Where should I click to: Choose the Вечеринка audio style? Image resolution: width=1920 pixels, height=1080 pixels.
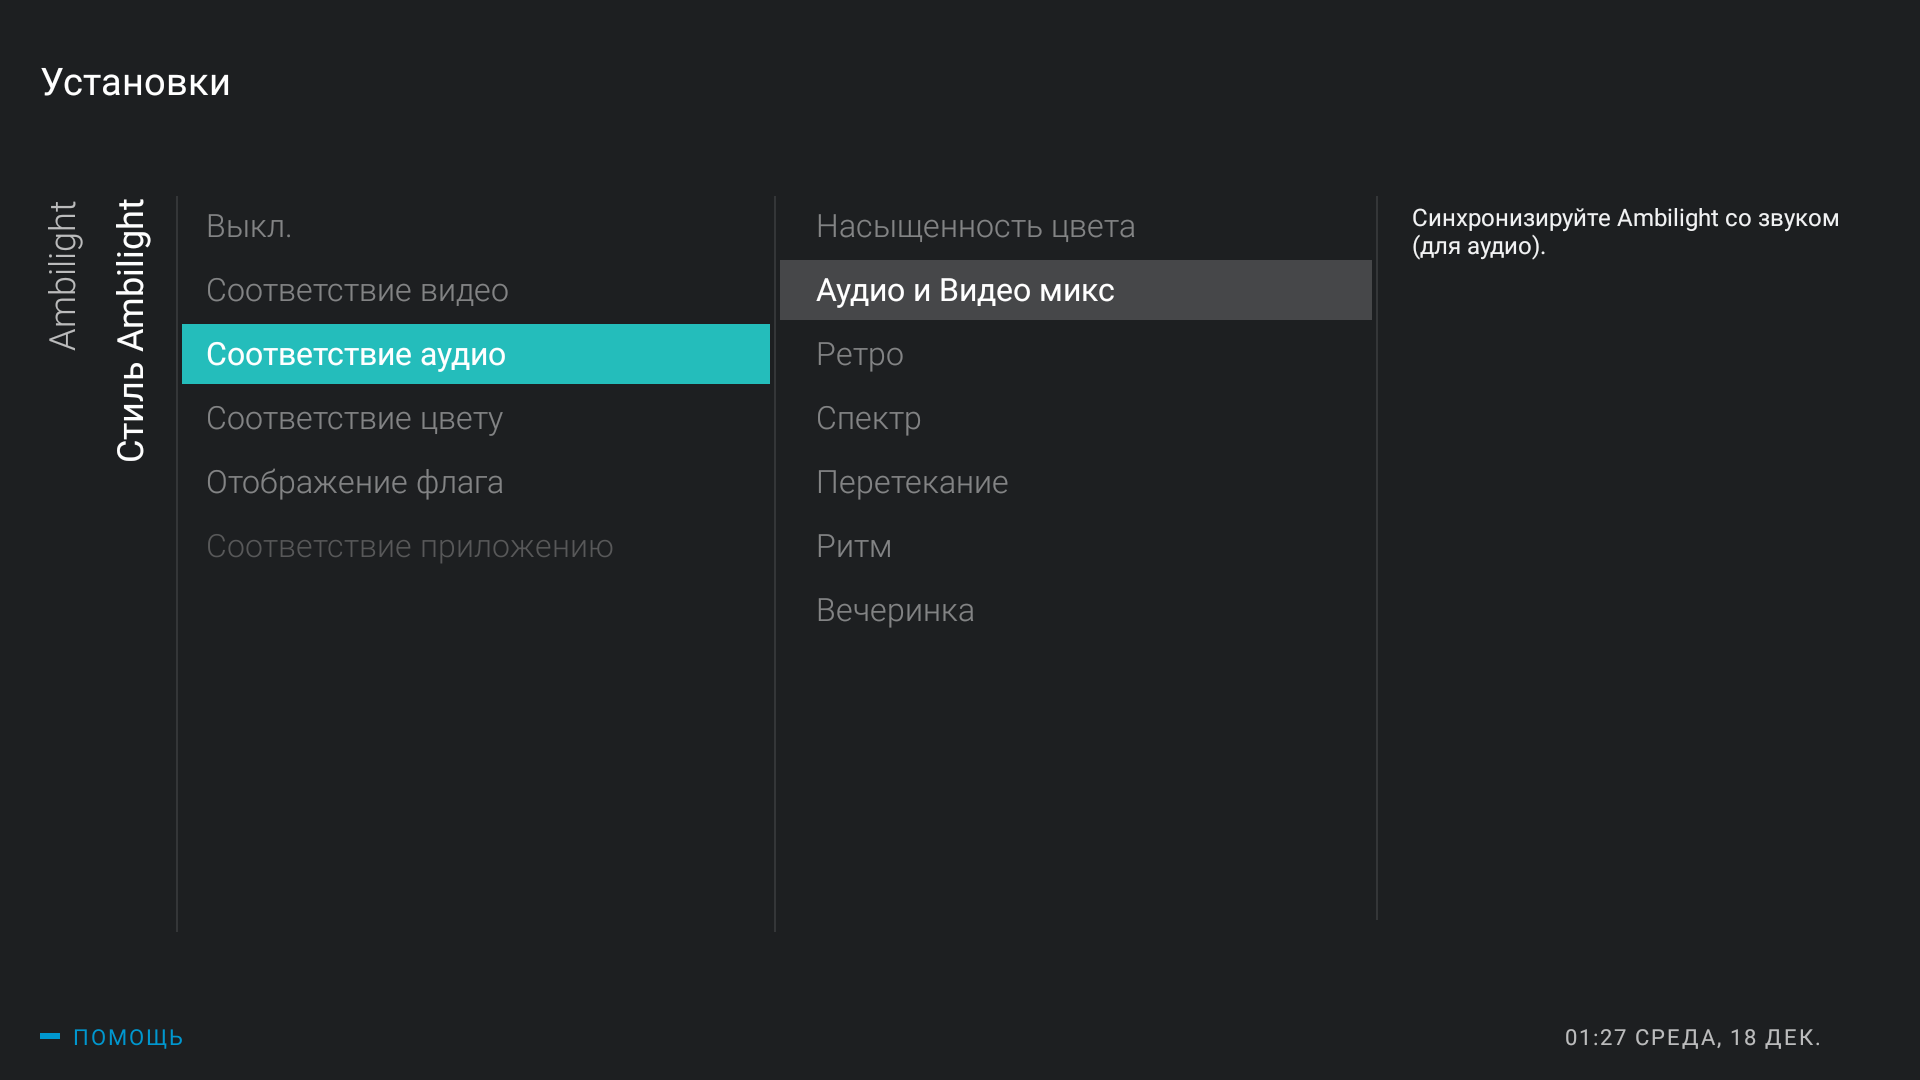(894, 610)
